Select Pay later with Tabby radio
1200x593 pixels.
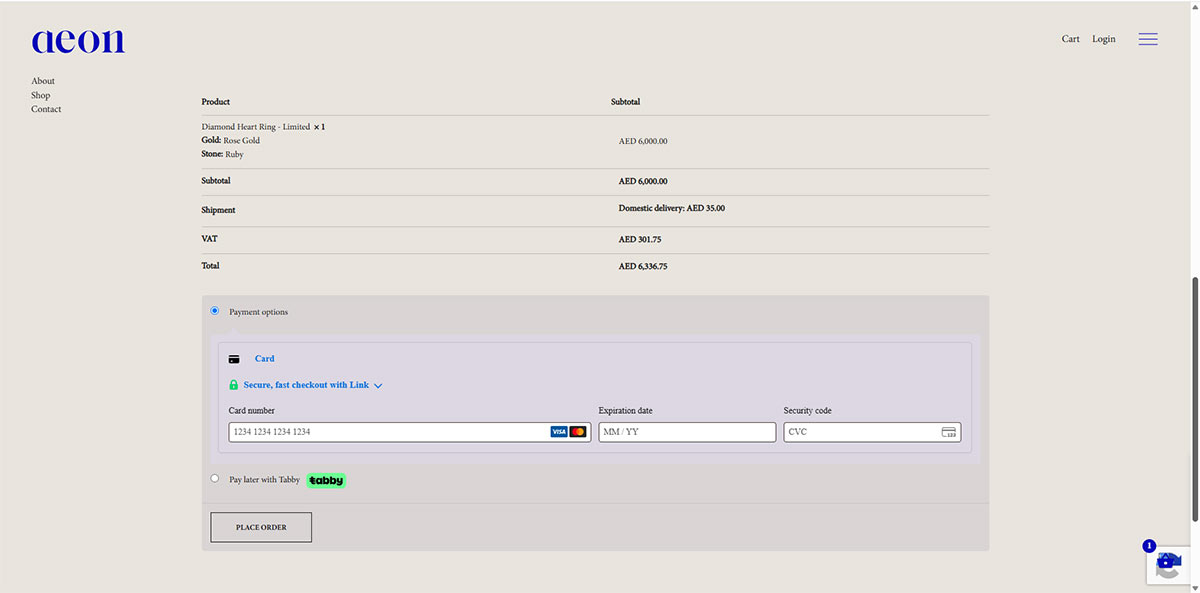pyautogui.click(x=215, y=479)
